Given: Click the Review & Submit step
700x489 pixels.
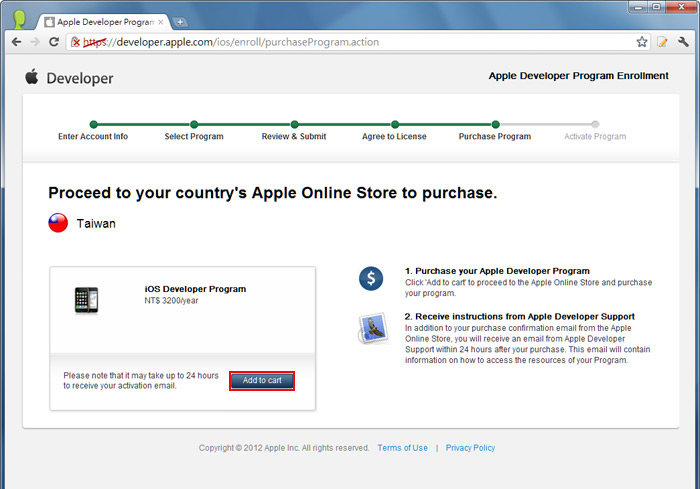Looking at the screenshot, I should point(294,136).
